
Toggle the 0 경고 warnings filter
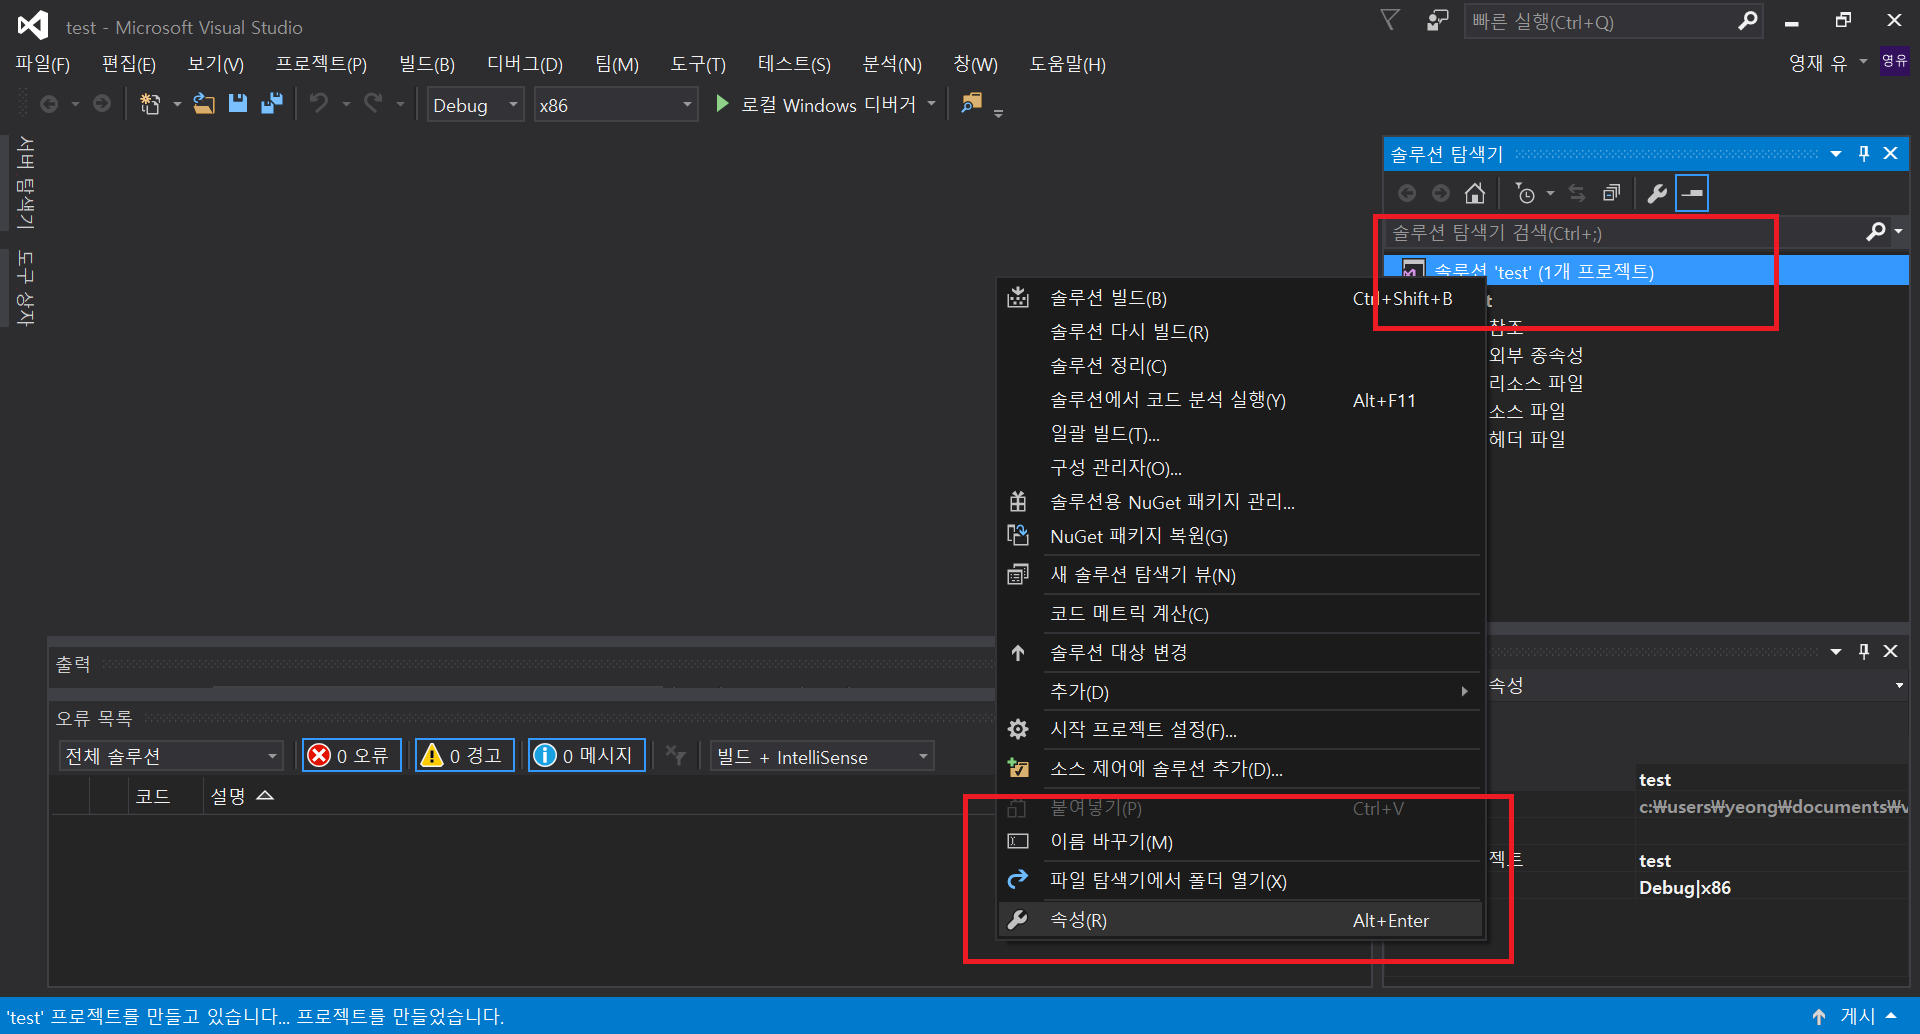click(465, 756)
